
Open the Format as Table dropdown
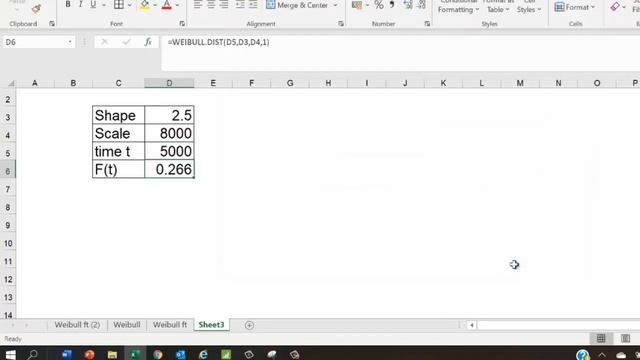pyautogui.click(x=498, y=7)
